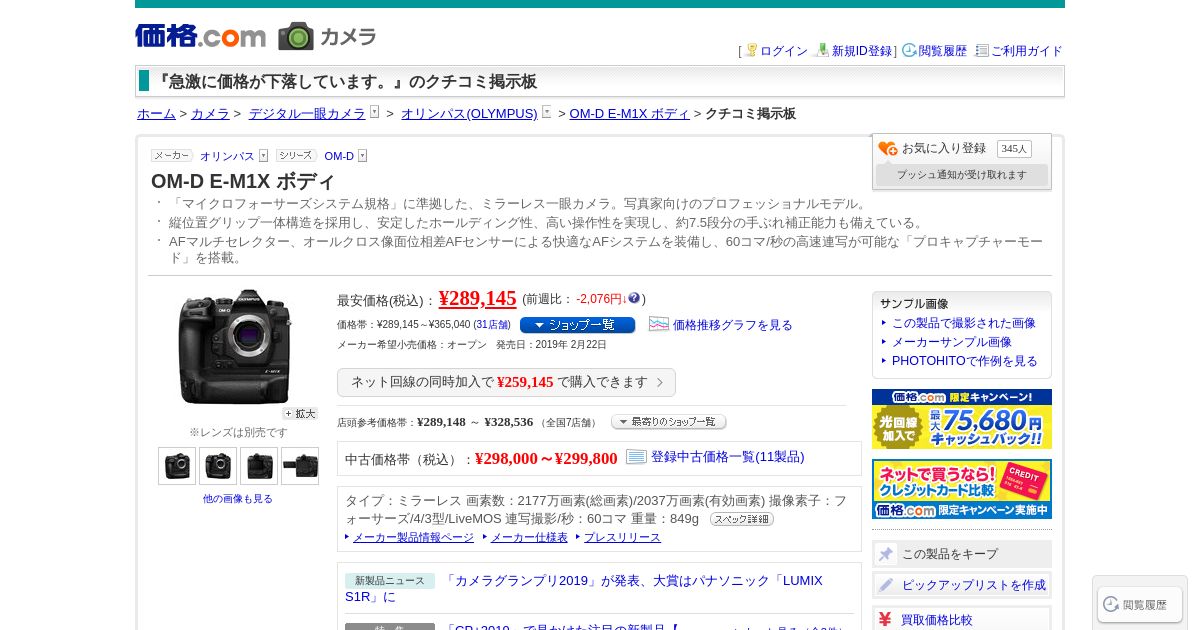Click the 75,680円 cashback campaign banner
1200x630 pixels.
[x=962, y=419]
